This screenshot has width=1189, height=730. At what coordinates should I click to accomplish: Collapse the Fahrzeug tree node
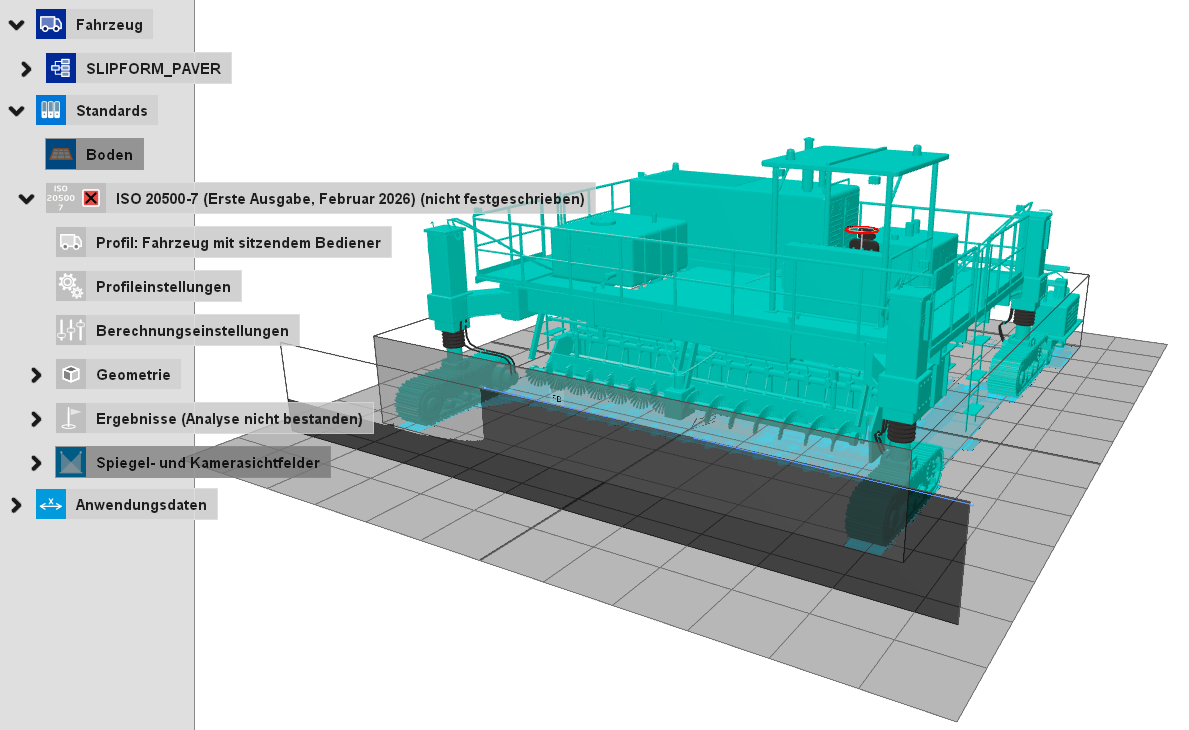click(16, 25)
